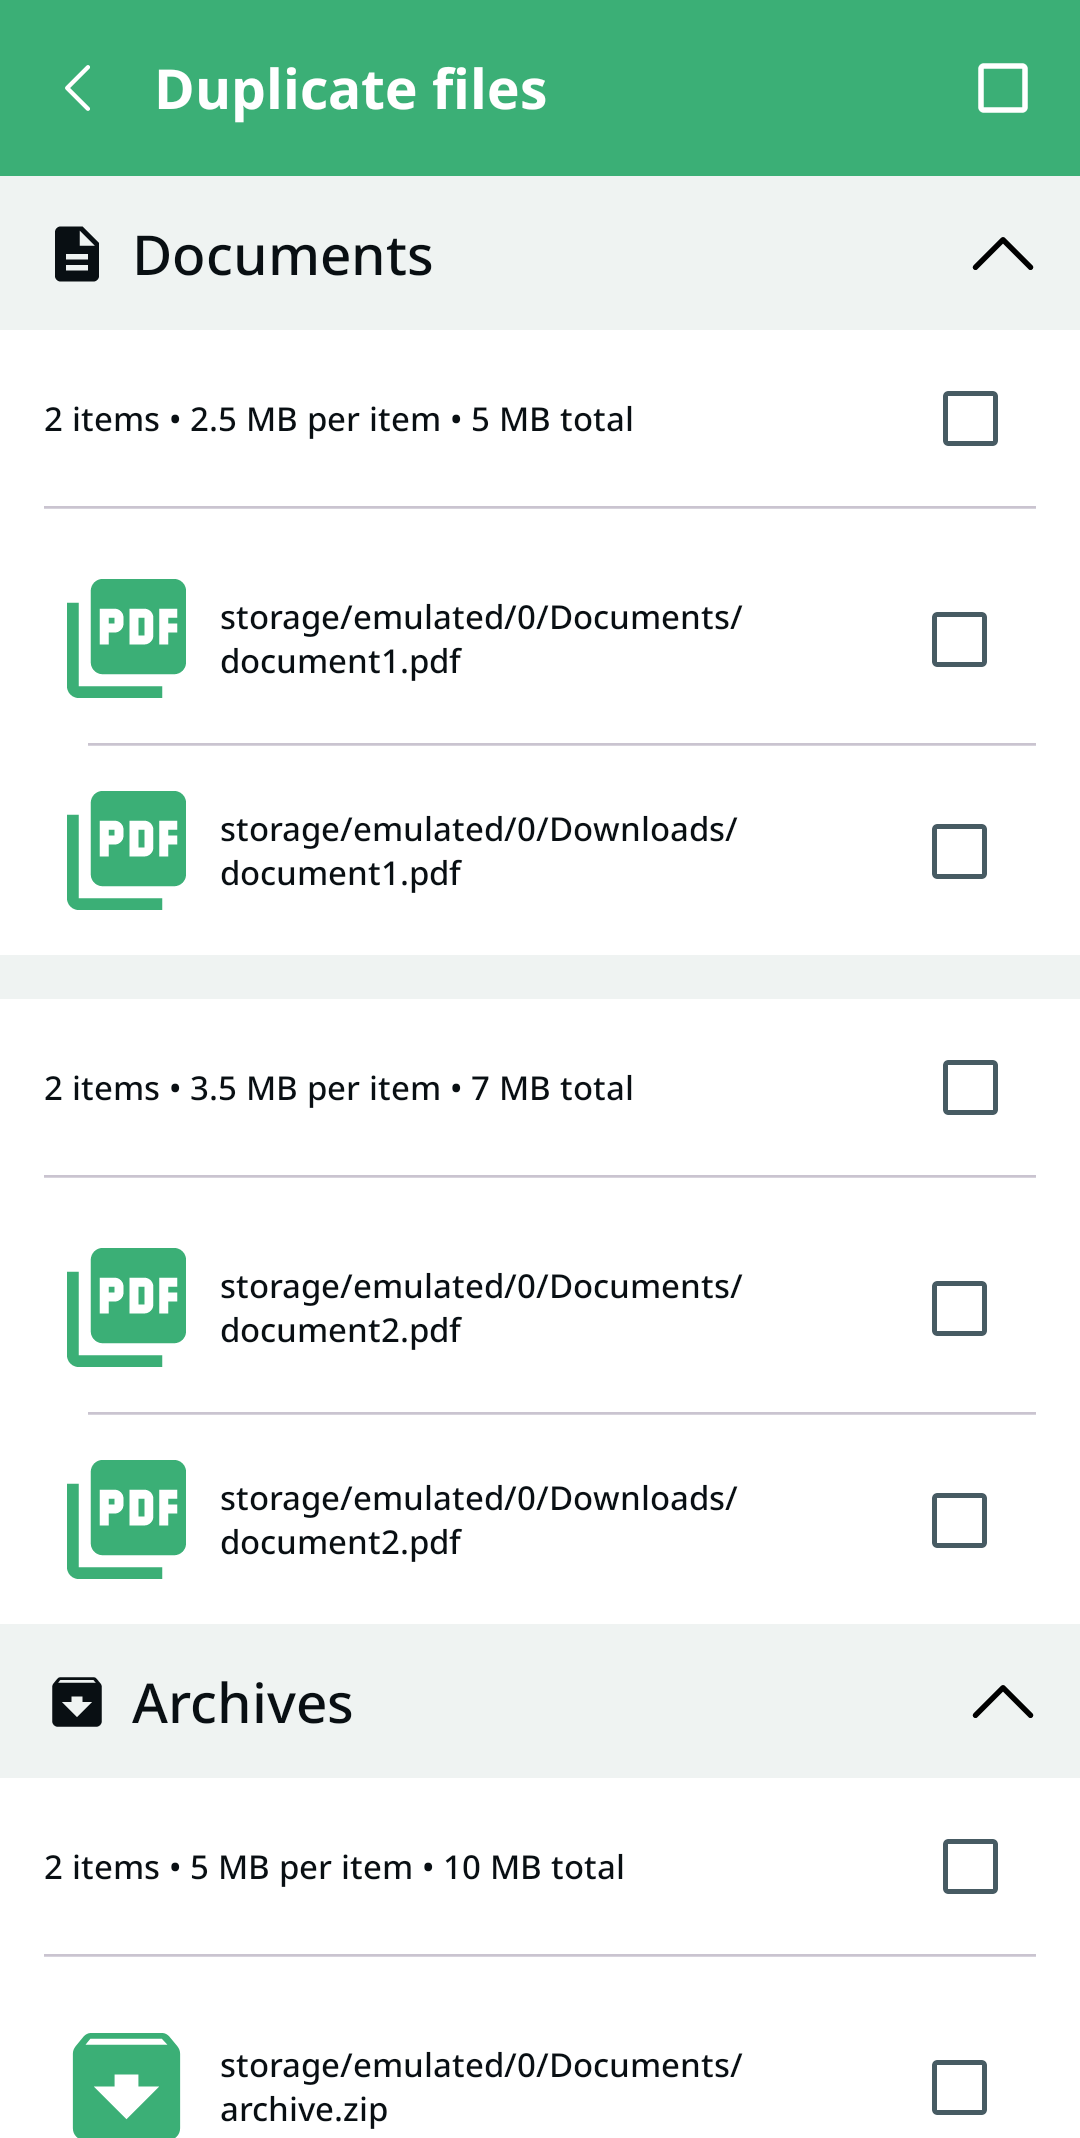Screen dimensions: 1080x2138
Task: Check the Documents/document1.pdf file
Action: pyautogui.click(x=959, y=639)
